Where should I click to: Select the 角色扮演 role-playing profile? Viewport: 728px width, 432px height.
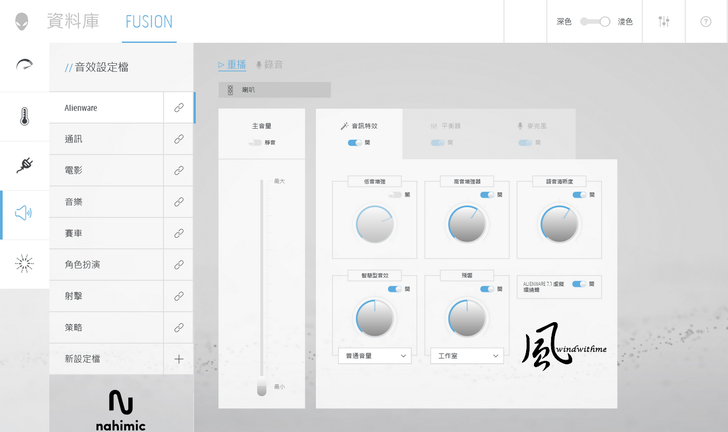tap(106, 265)
